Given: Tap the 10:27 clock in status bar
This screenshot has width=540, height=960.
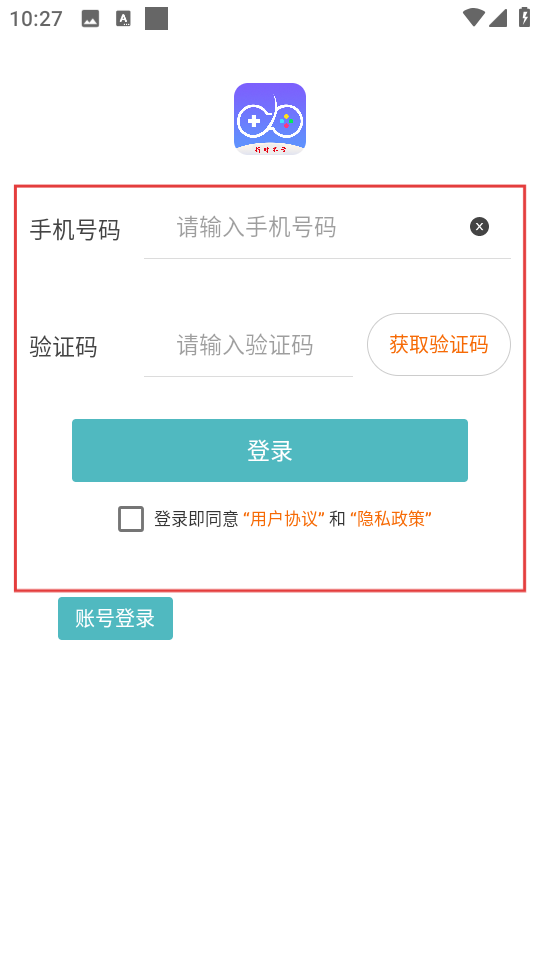Looking at the screenshot, I should [36, 19].
